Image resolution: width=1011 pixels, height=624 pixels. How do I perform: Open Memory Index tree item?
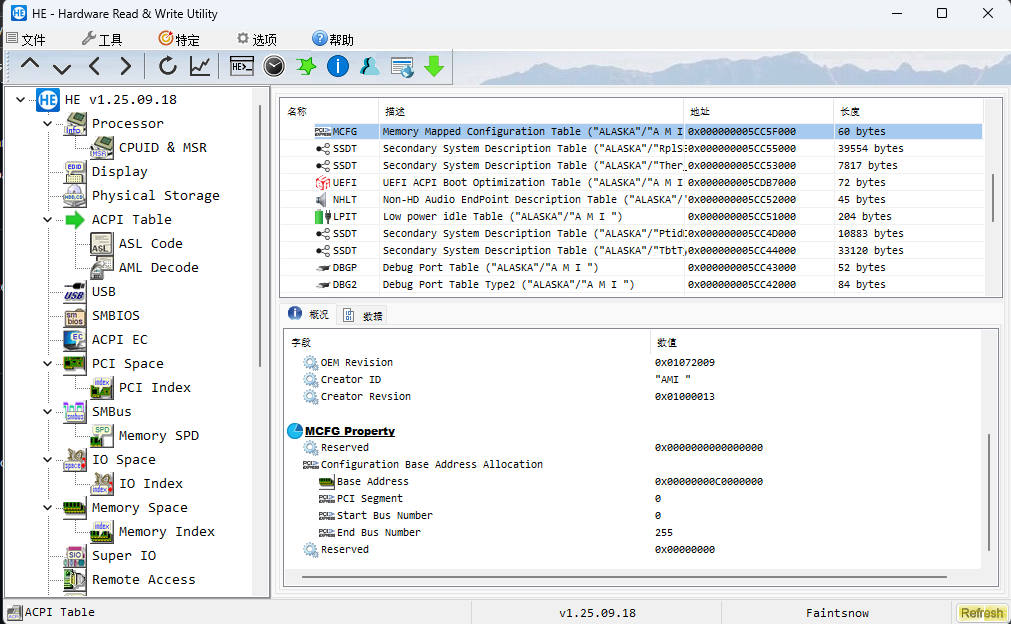tap(166, 532)
